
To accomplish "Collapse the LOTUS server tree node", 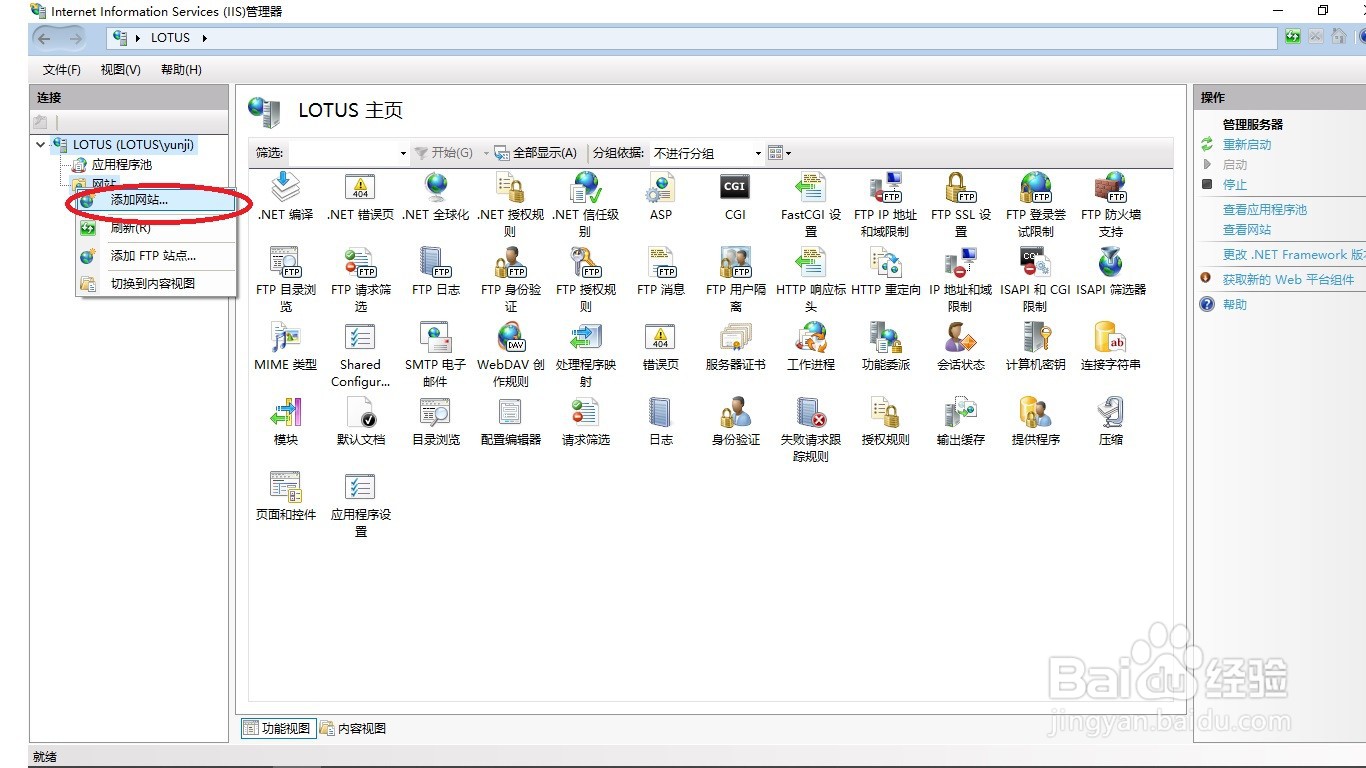I will coord(41,145).
